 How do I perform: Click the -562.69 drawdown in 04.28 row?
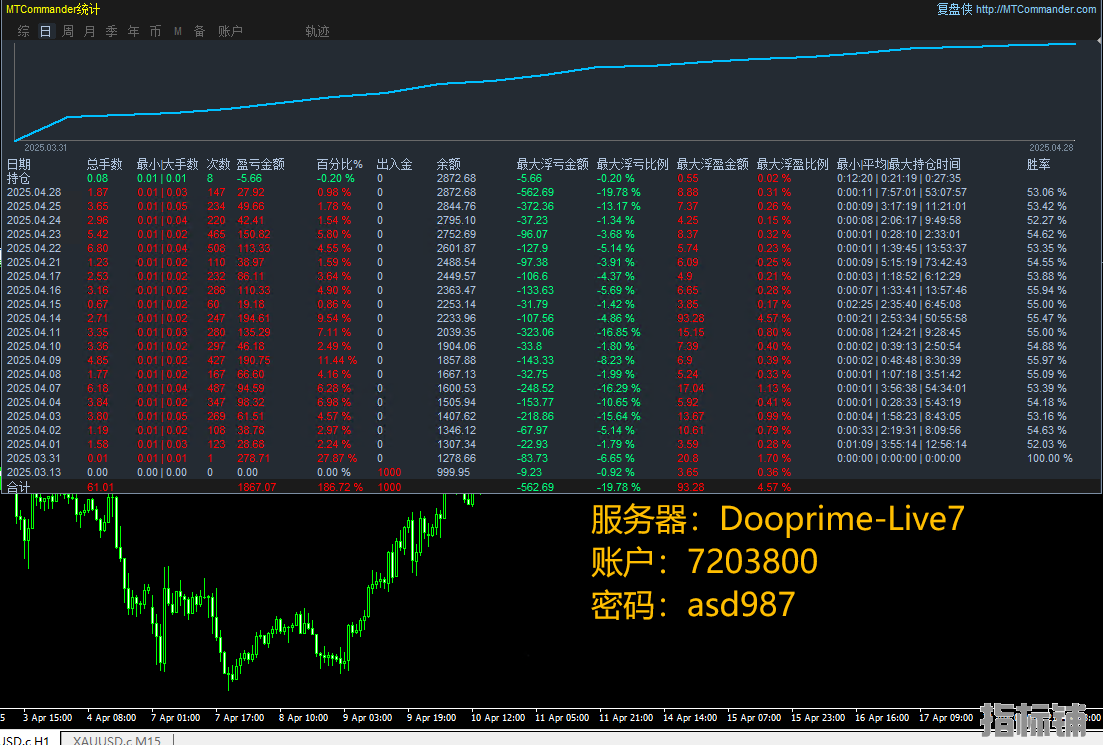point(535,192)
